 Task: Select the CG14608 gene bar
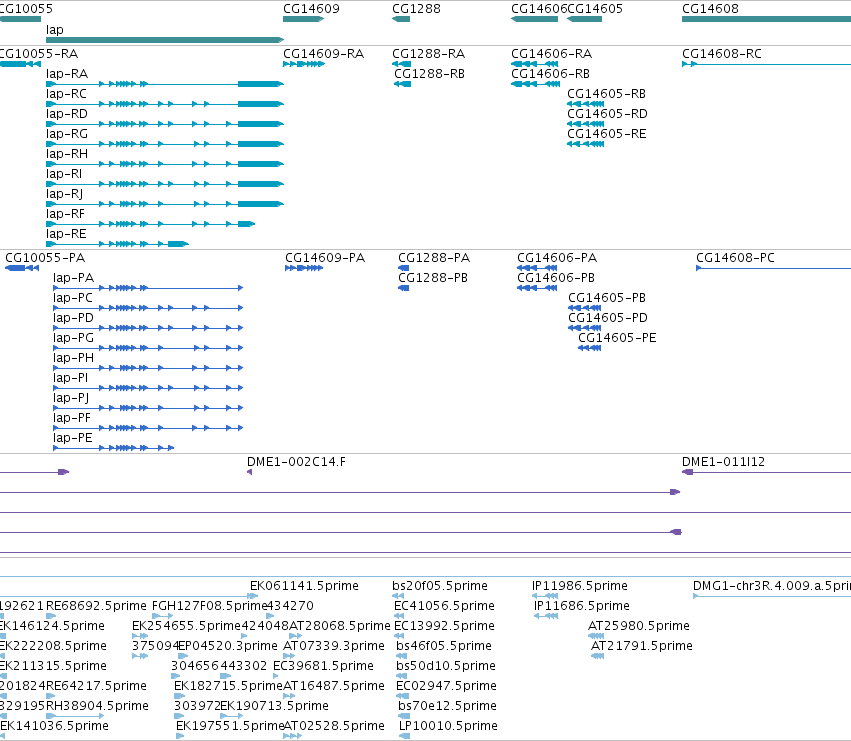[x=766, y=19]
